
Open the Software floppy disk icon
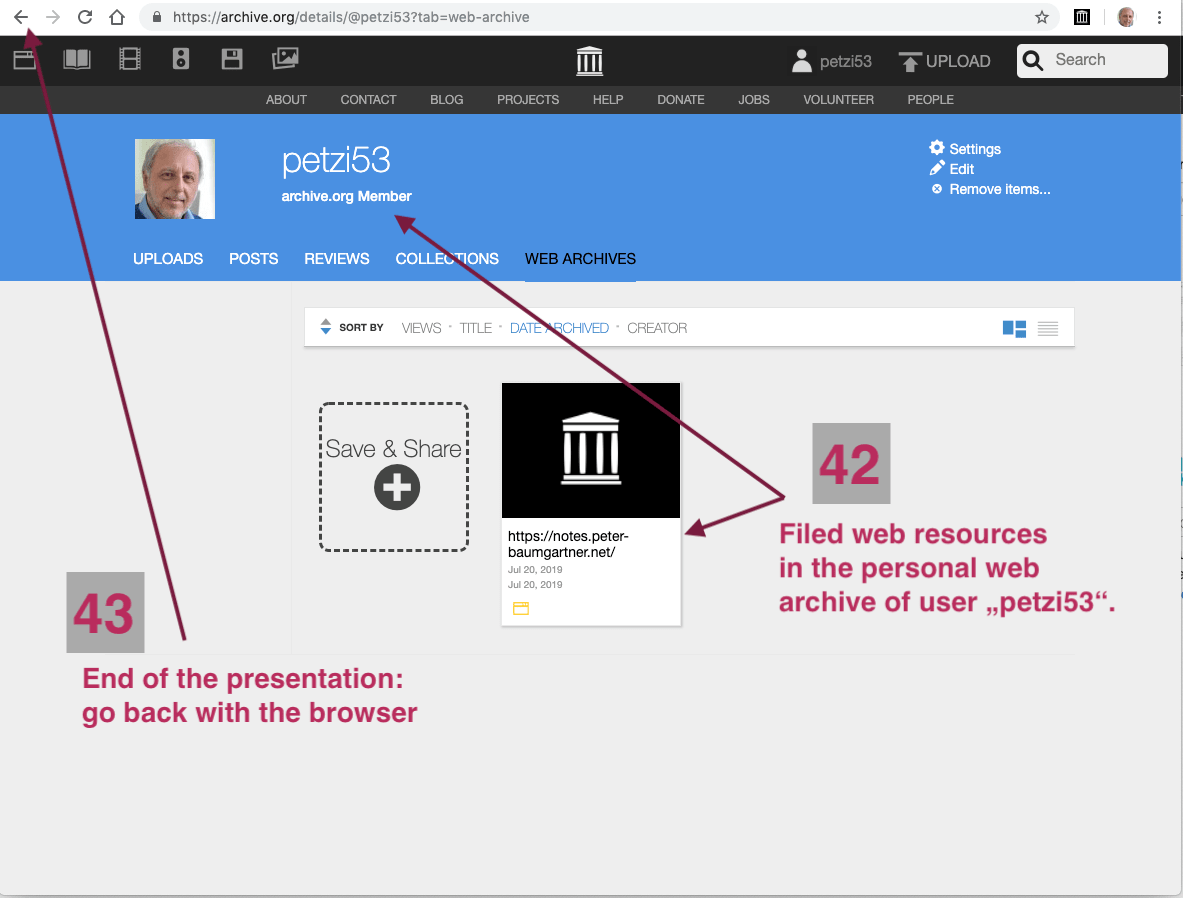(x=232, y=60)
